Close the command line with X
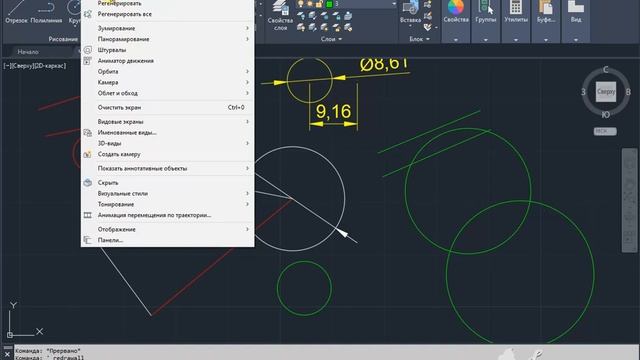 [7, 355]
